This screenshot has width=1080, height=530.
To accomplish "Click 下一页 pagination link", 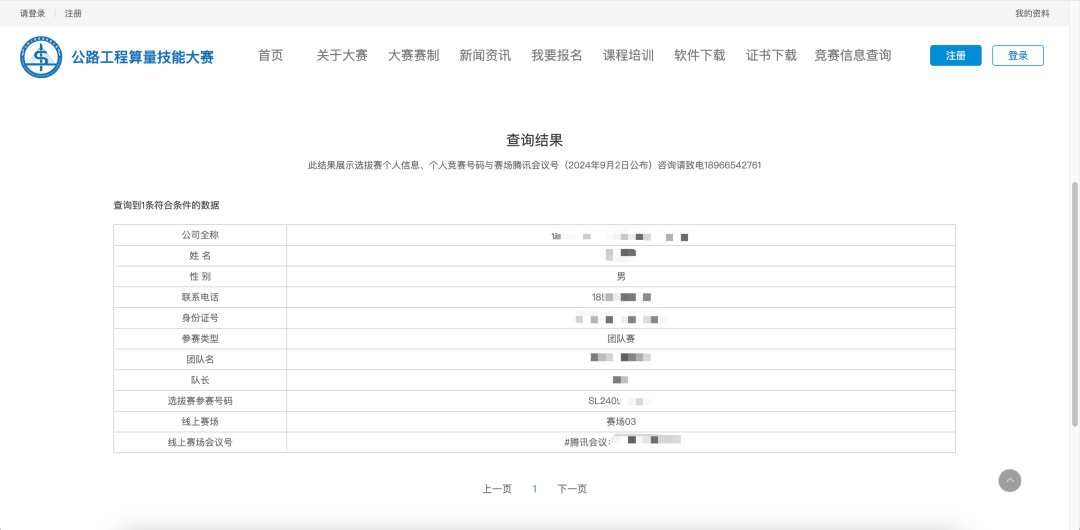I will coord(572,489).
